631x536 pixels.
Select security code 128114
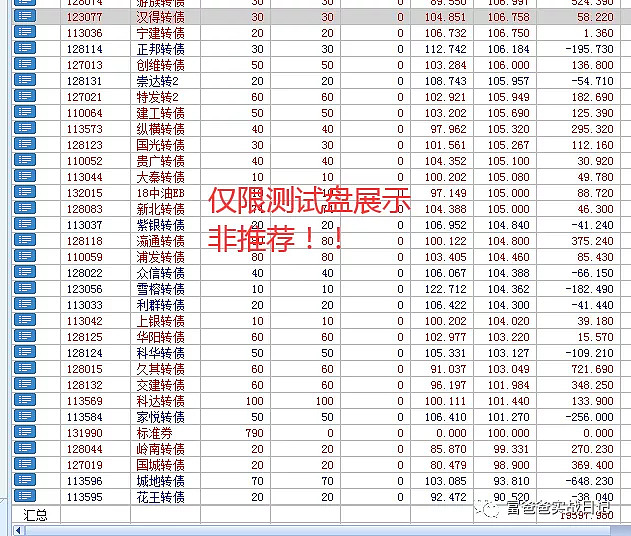[x=85, y=49]
